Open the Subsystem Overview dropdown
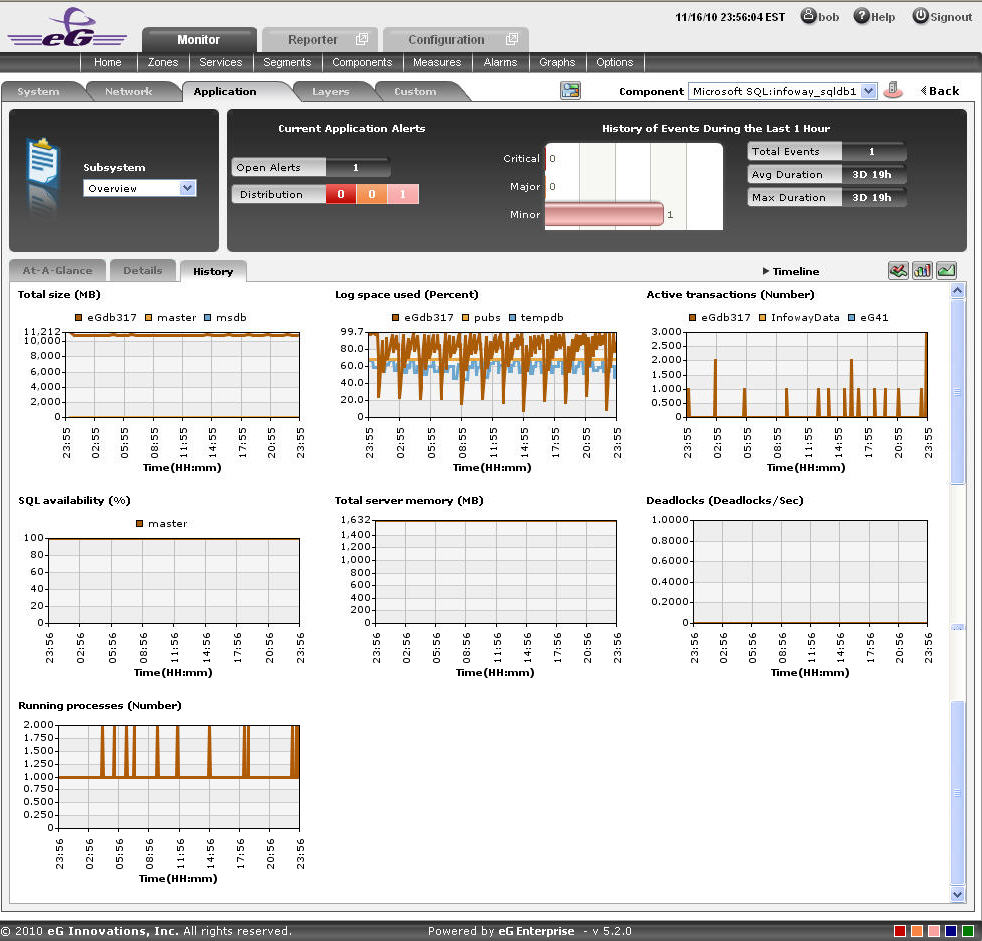 coord(140,188)
